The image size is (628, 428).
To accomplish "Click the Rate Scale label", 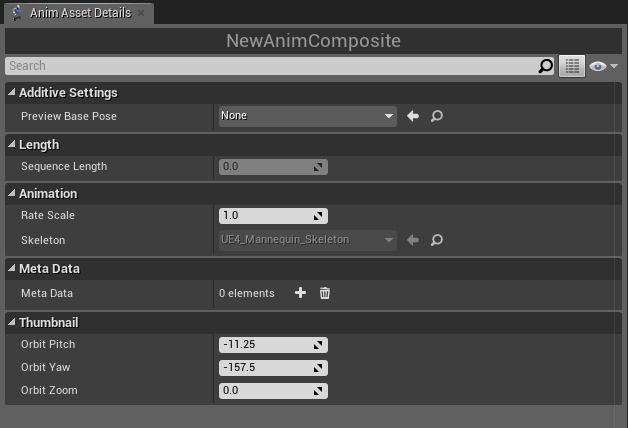I will pos(48,215).
